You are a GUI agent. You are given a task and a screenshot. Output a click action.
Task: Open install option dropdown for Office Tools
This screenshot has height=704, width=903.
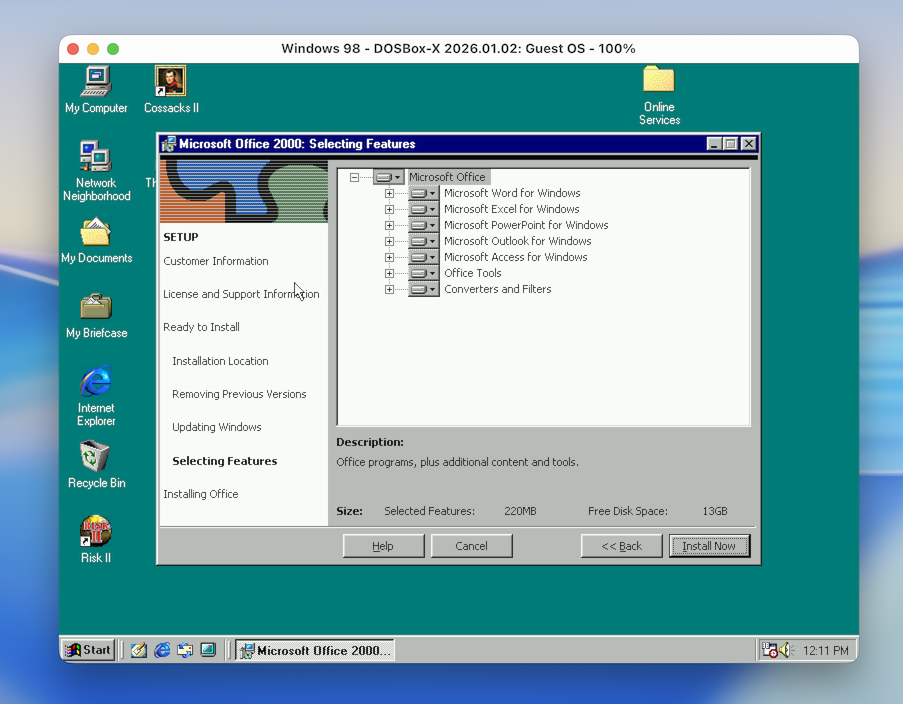[x=423, y=274]
